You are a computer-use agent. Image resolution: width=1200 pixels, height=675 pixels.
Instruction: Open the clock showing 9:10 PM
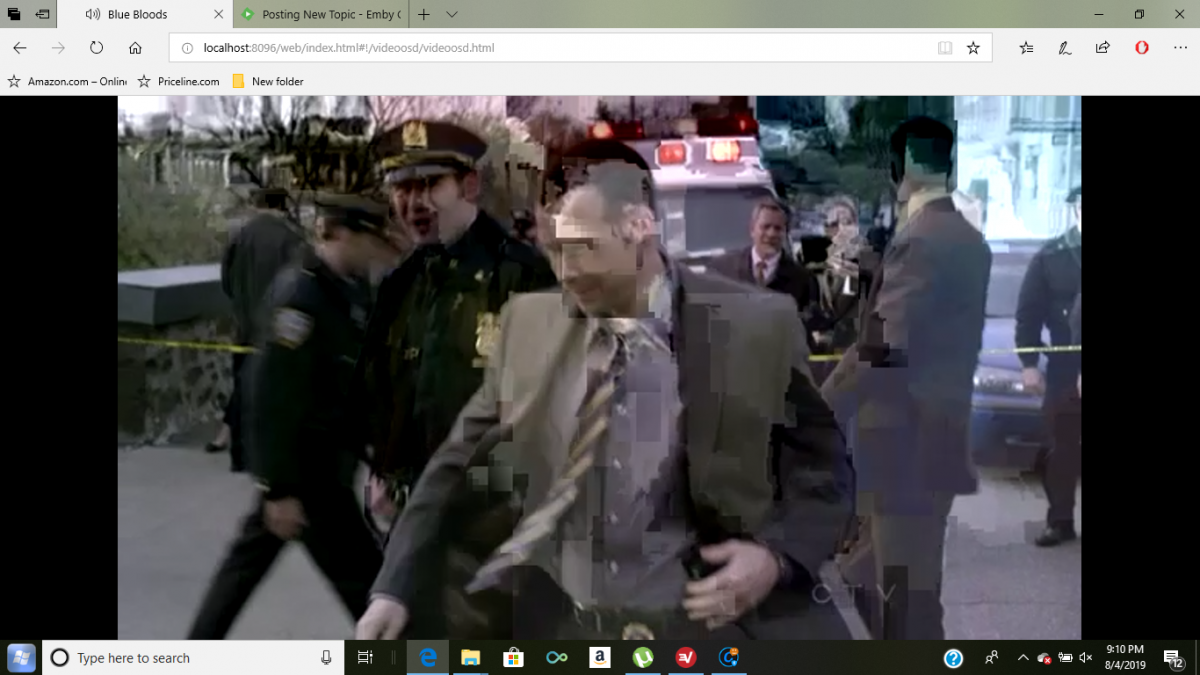(x=1125, y=657)
